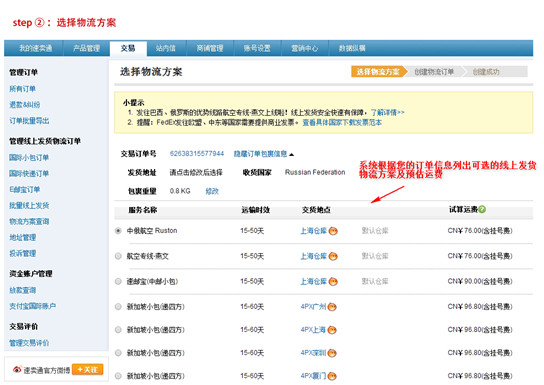Click chat icon beside 4PX上海
The image size is (544, 385).
tap(332, 330)
